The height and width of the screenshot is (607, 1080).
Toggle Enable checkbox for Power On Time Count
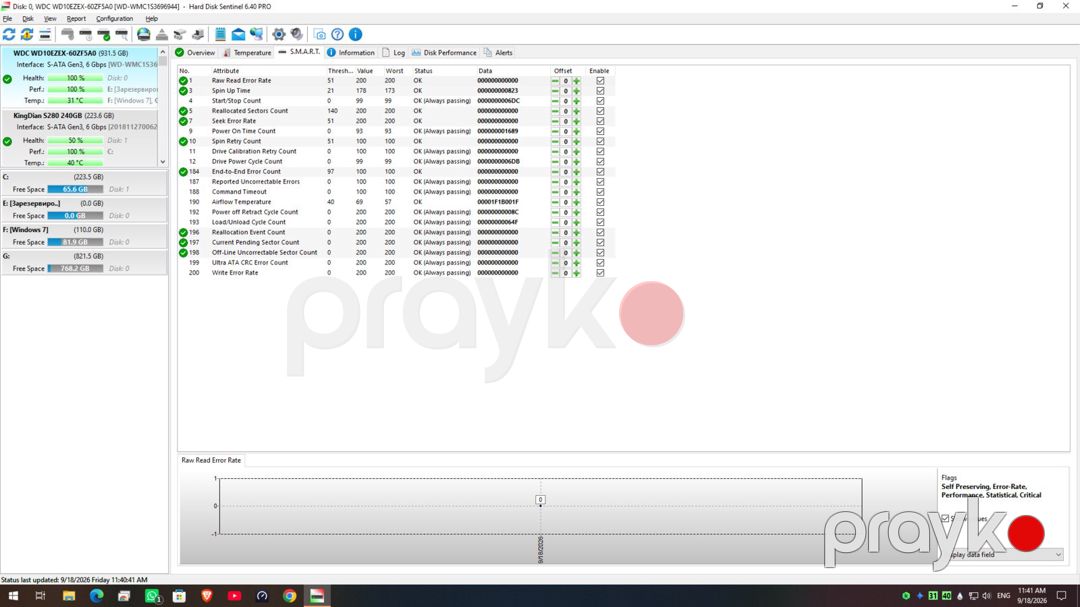click(x=600, y=131)
